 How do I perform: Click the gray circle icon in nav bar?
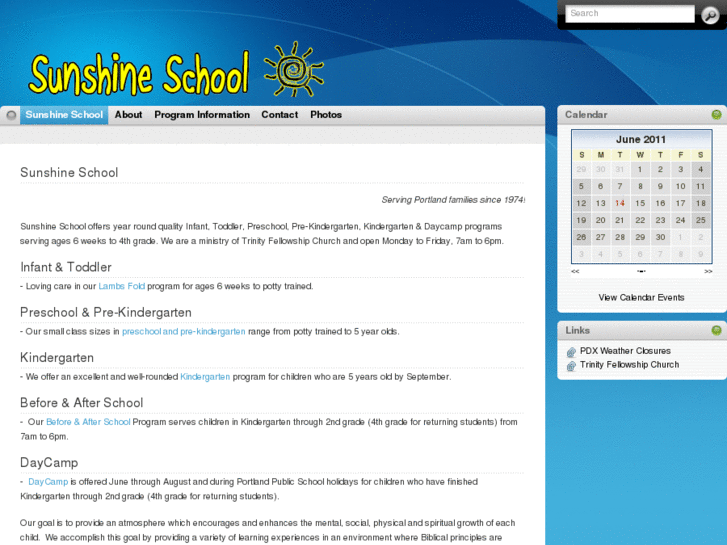[11, 115]
